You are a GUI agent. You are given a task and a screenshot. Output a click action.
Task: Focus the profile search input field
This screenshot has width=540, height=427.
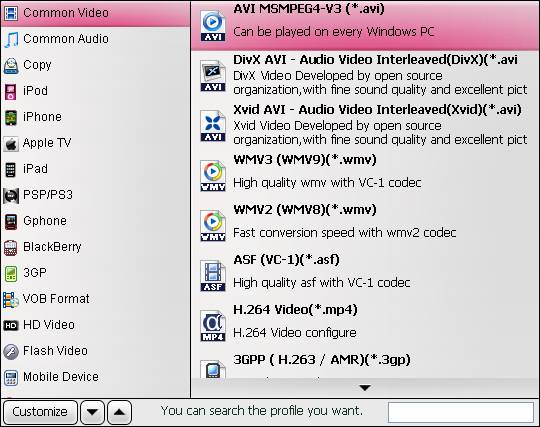[461, 412]
